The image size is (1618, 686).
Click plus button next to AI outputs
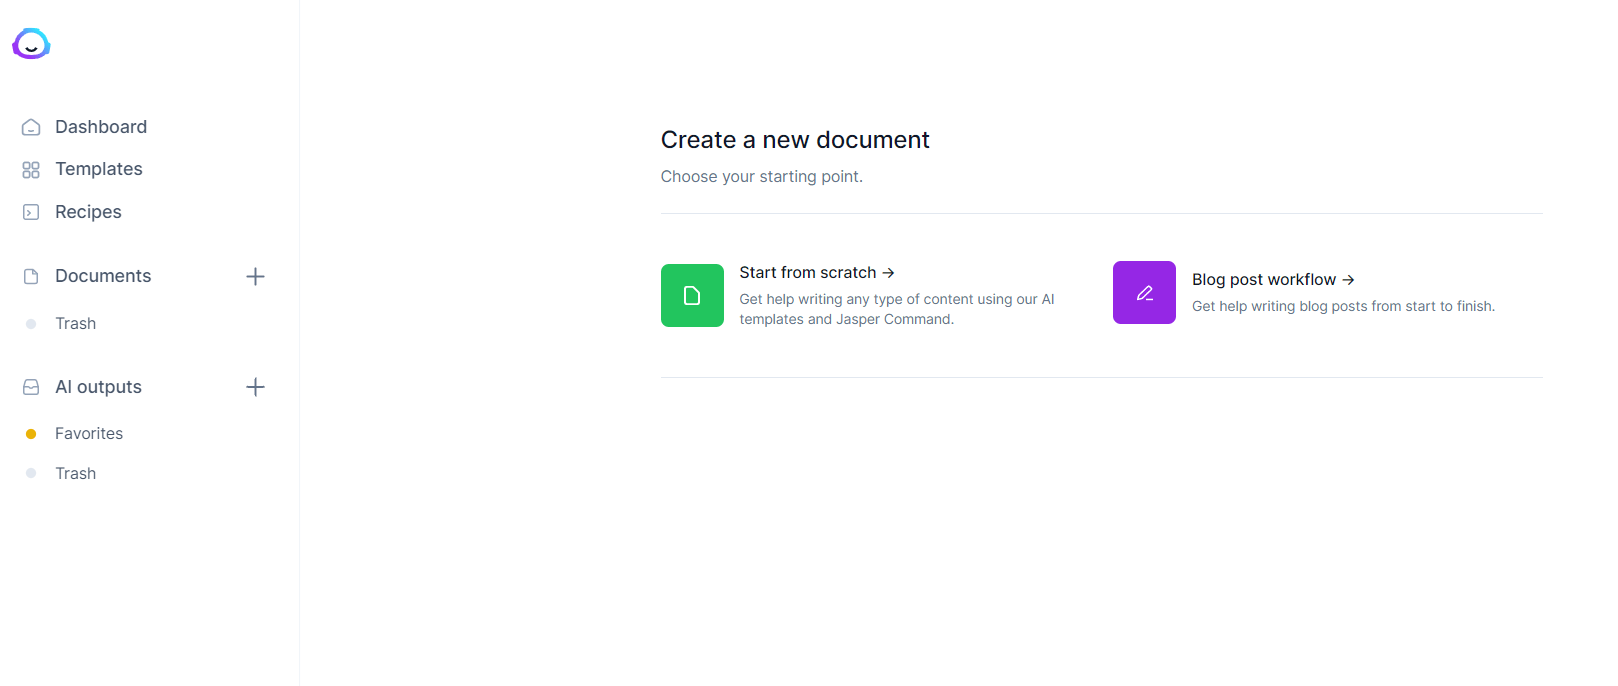pos(255,387)
